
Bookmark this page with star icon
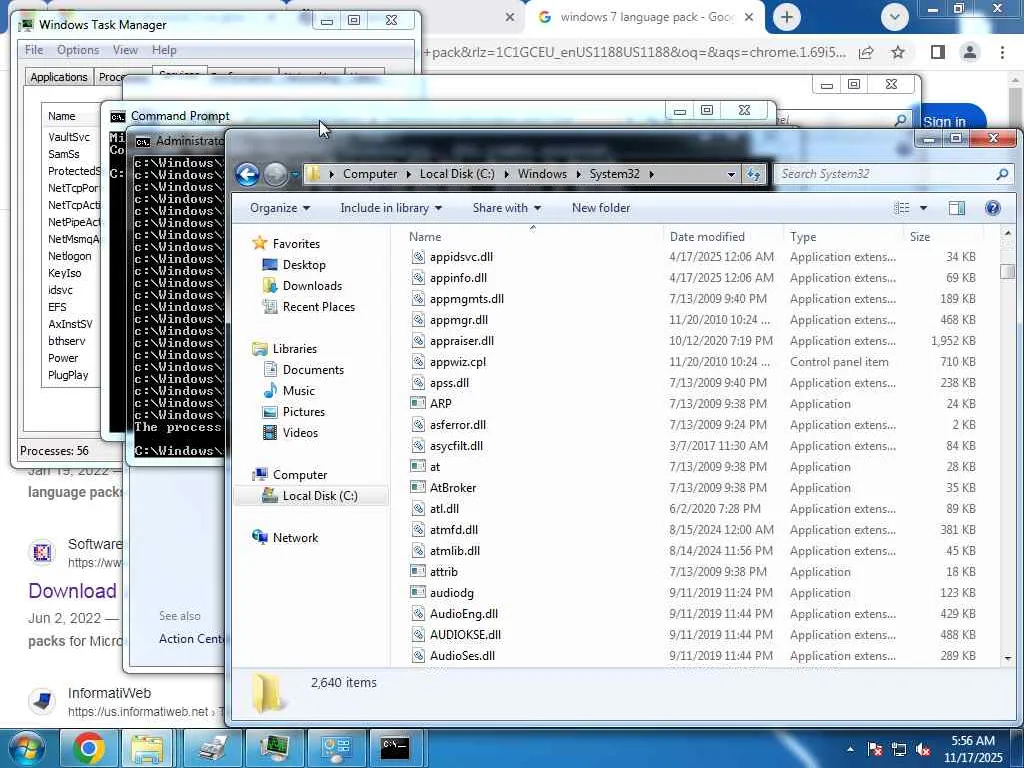click(x=898, y=52)
